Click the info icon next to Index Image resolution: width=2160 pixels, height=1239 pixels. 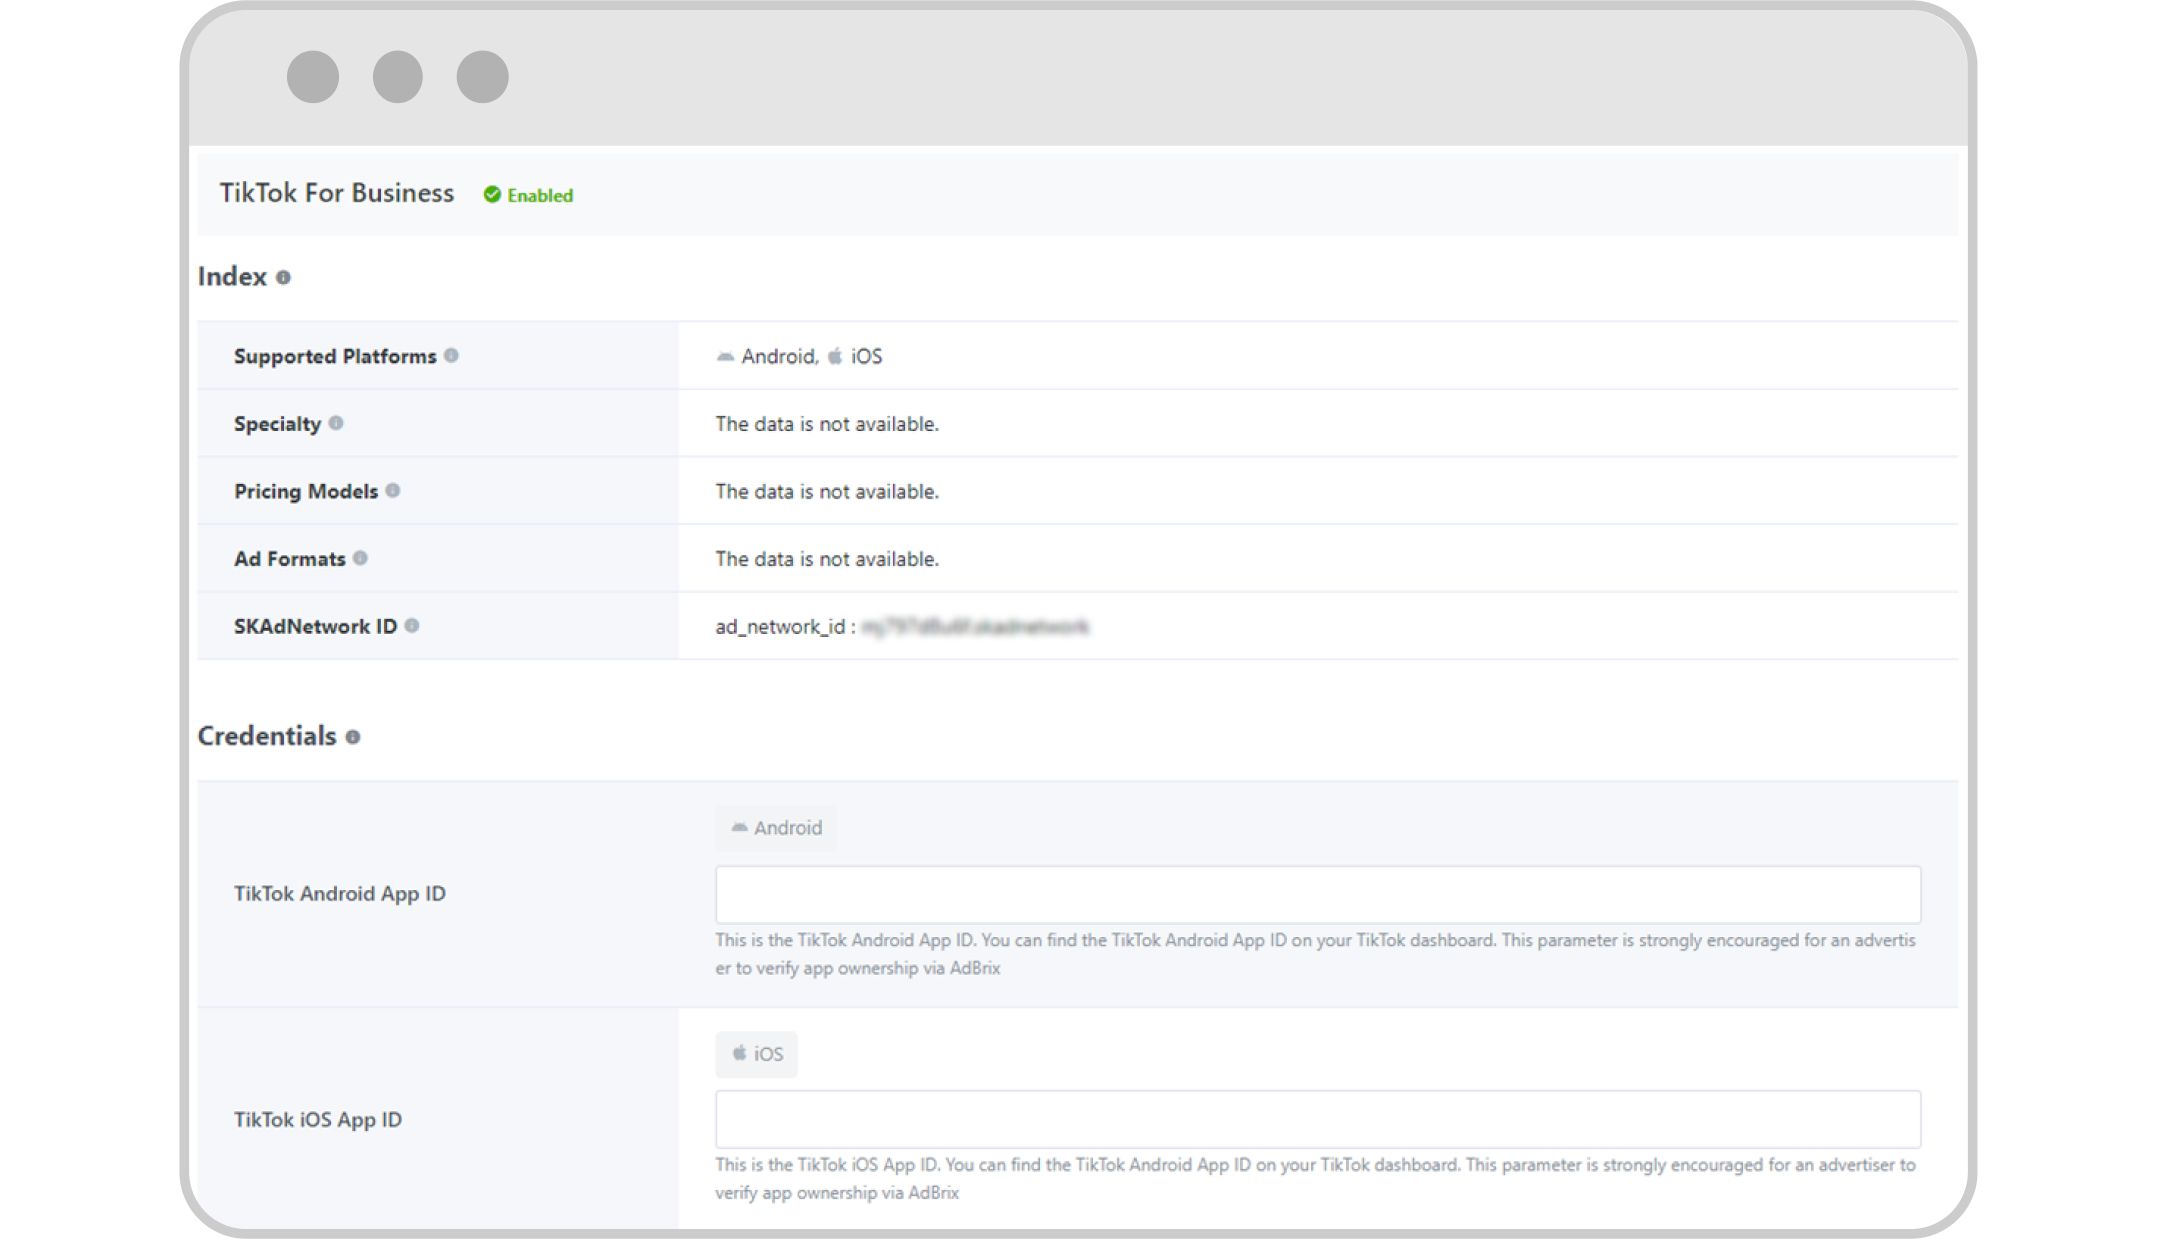pos(283,277)
